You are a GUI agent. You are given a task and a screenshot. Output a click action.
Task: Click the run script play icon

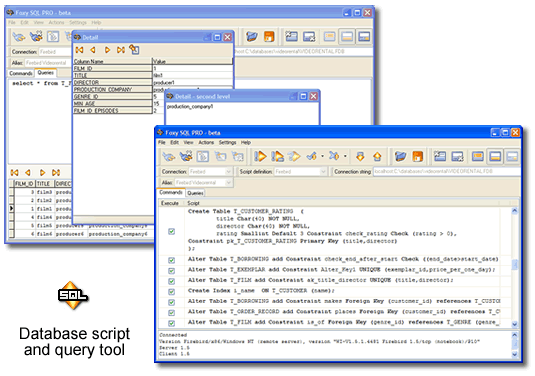point(260,157)
